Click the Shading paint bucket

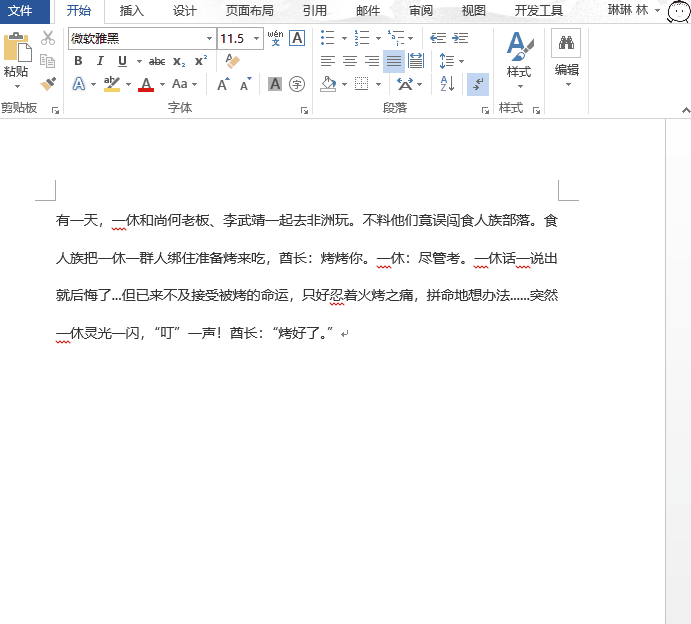point(328,84)
